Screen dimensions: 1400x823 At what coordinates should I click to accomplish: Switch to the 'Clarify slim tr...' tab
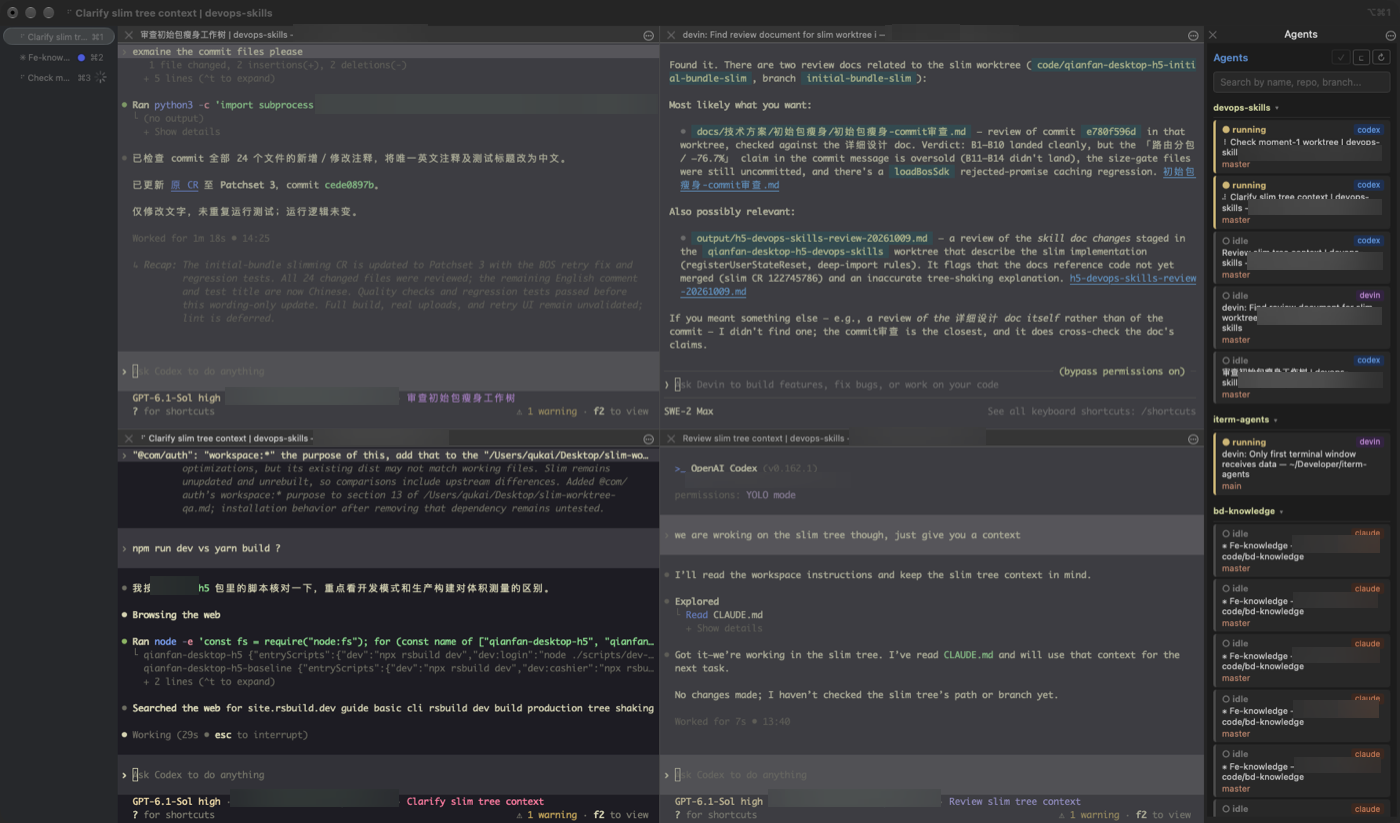click(x=58, y=37)
